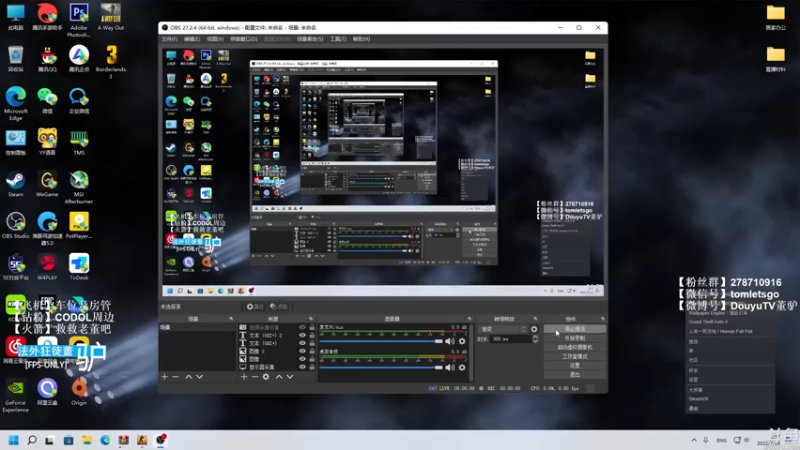The height and width of the screenshot is (450, 800).
Task: Open transition properties gear icon
Action: (534, 329)
